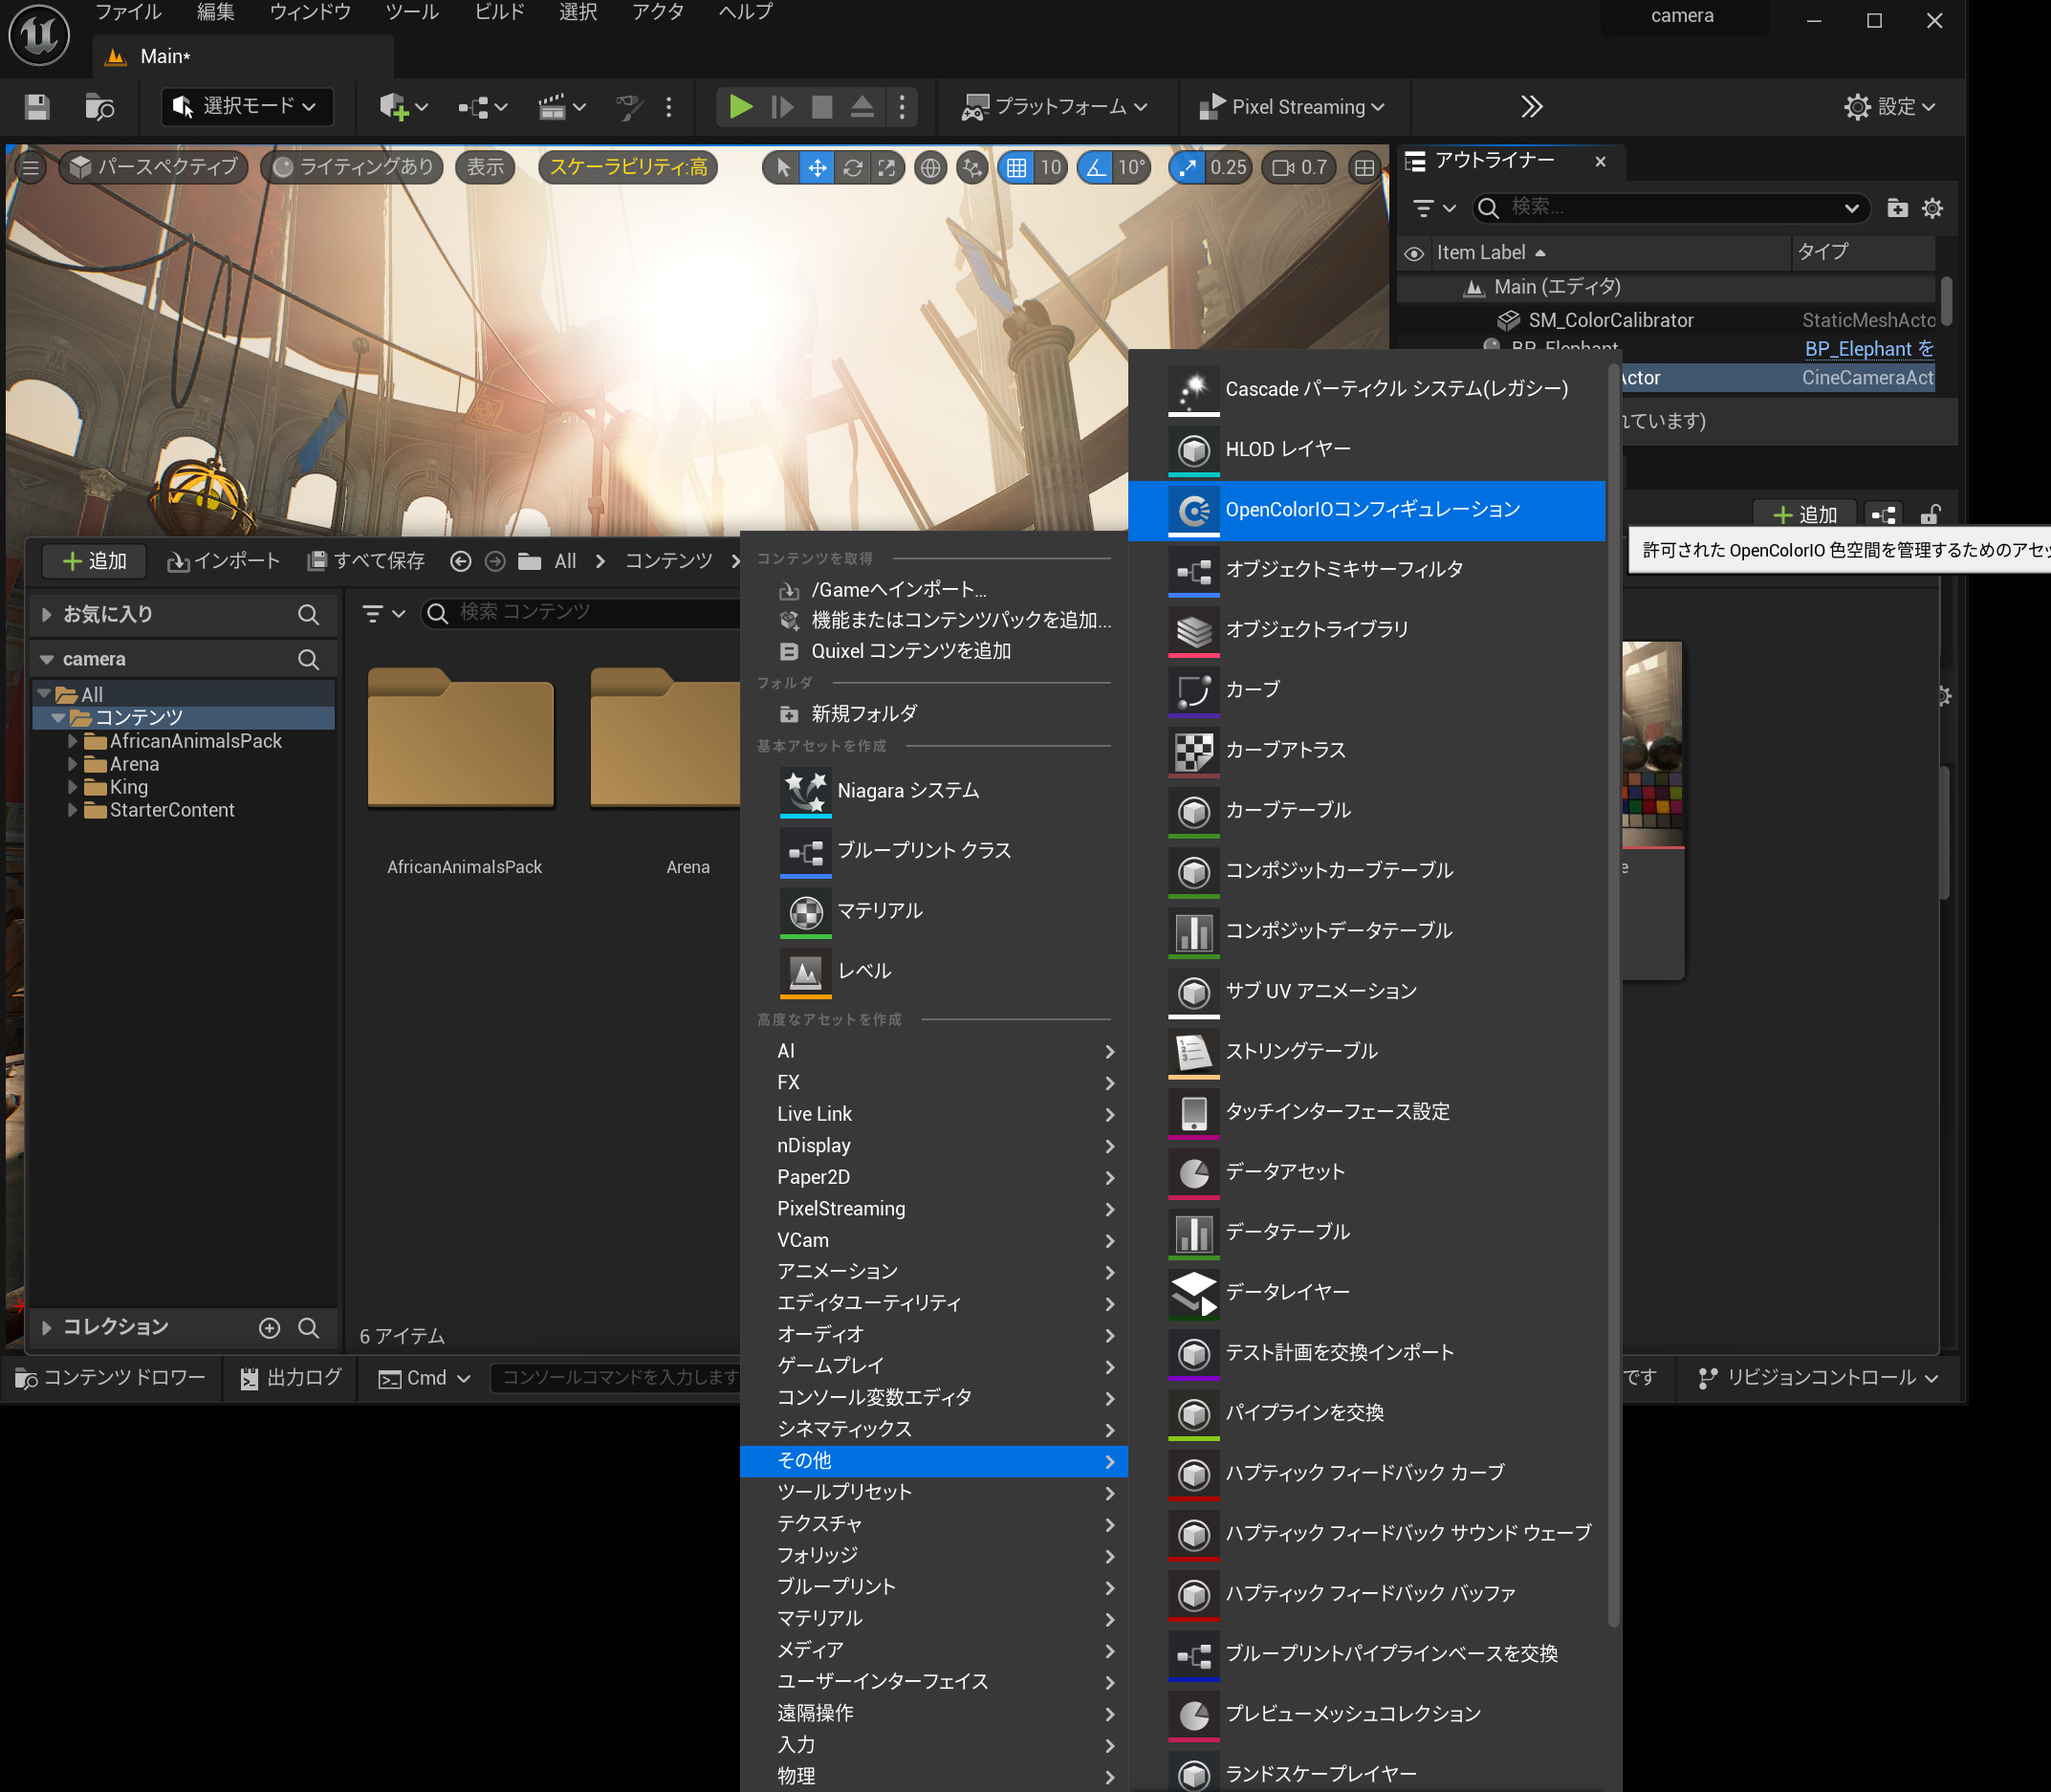Image resolution: width=2051 pixels, height=1792 pixels.
Task: Select Niagara System menu entry
Action: (907, 790)
